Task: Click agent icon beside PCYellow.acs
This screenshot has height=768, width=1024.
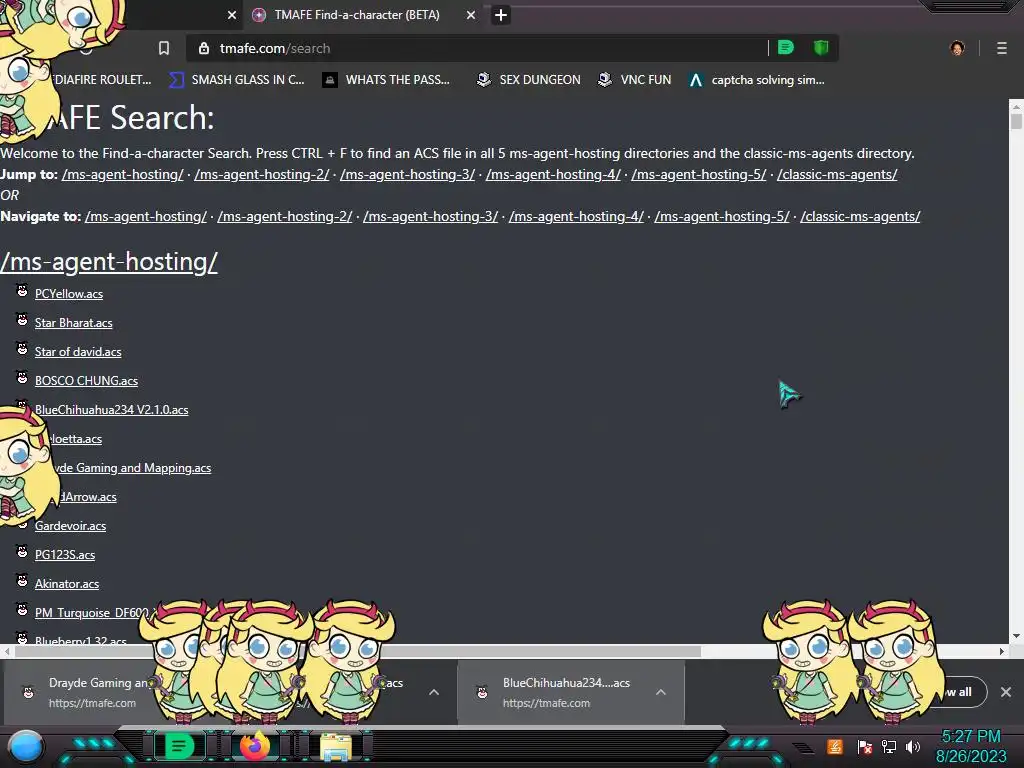Action: tap(22, 291)
